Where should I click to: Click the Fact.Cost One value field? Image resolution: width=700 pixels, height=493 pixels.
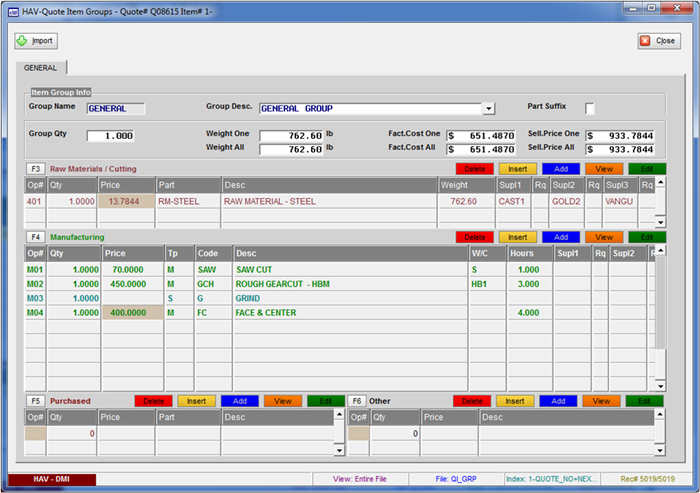(x=481, y=136)
